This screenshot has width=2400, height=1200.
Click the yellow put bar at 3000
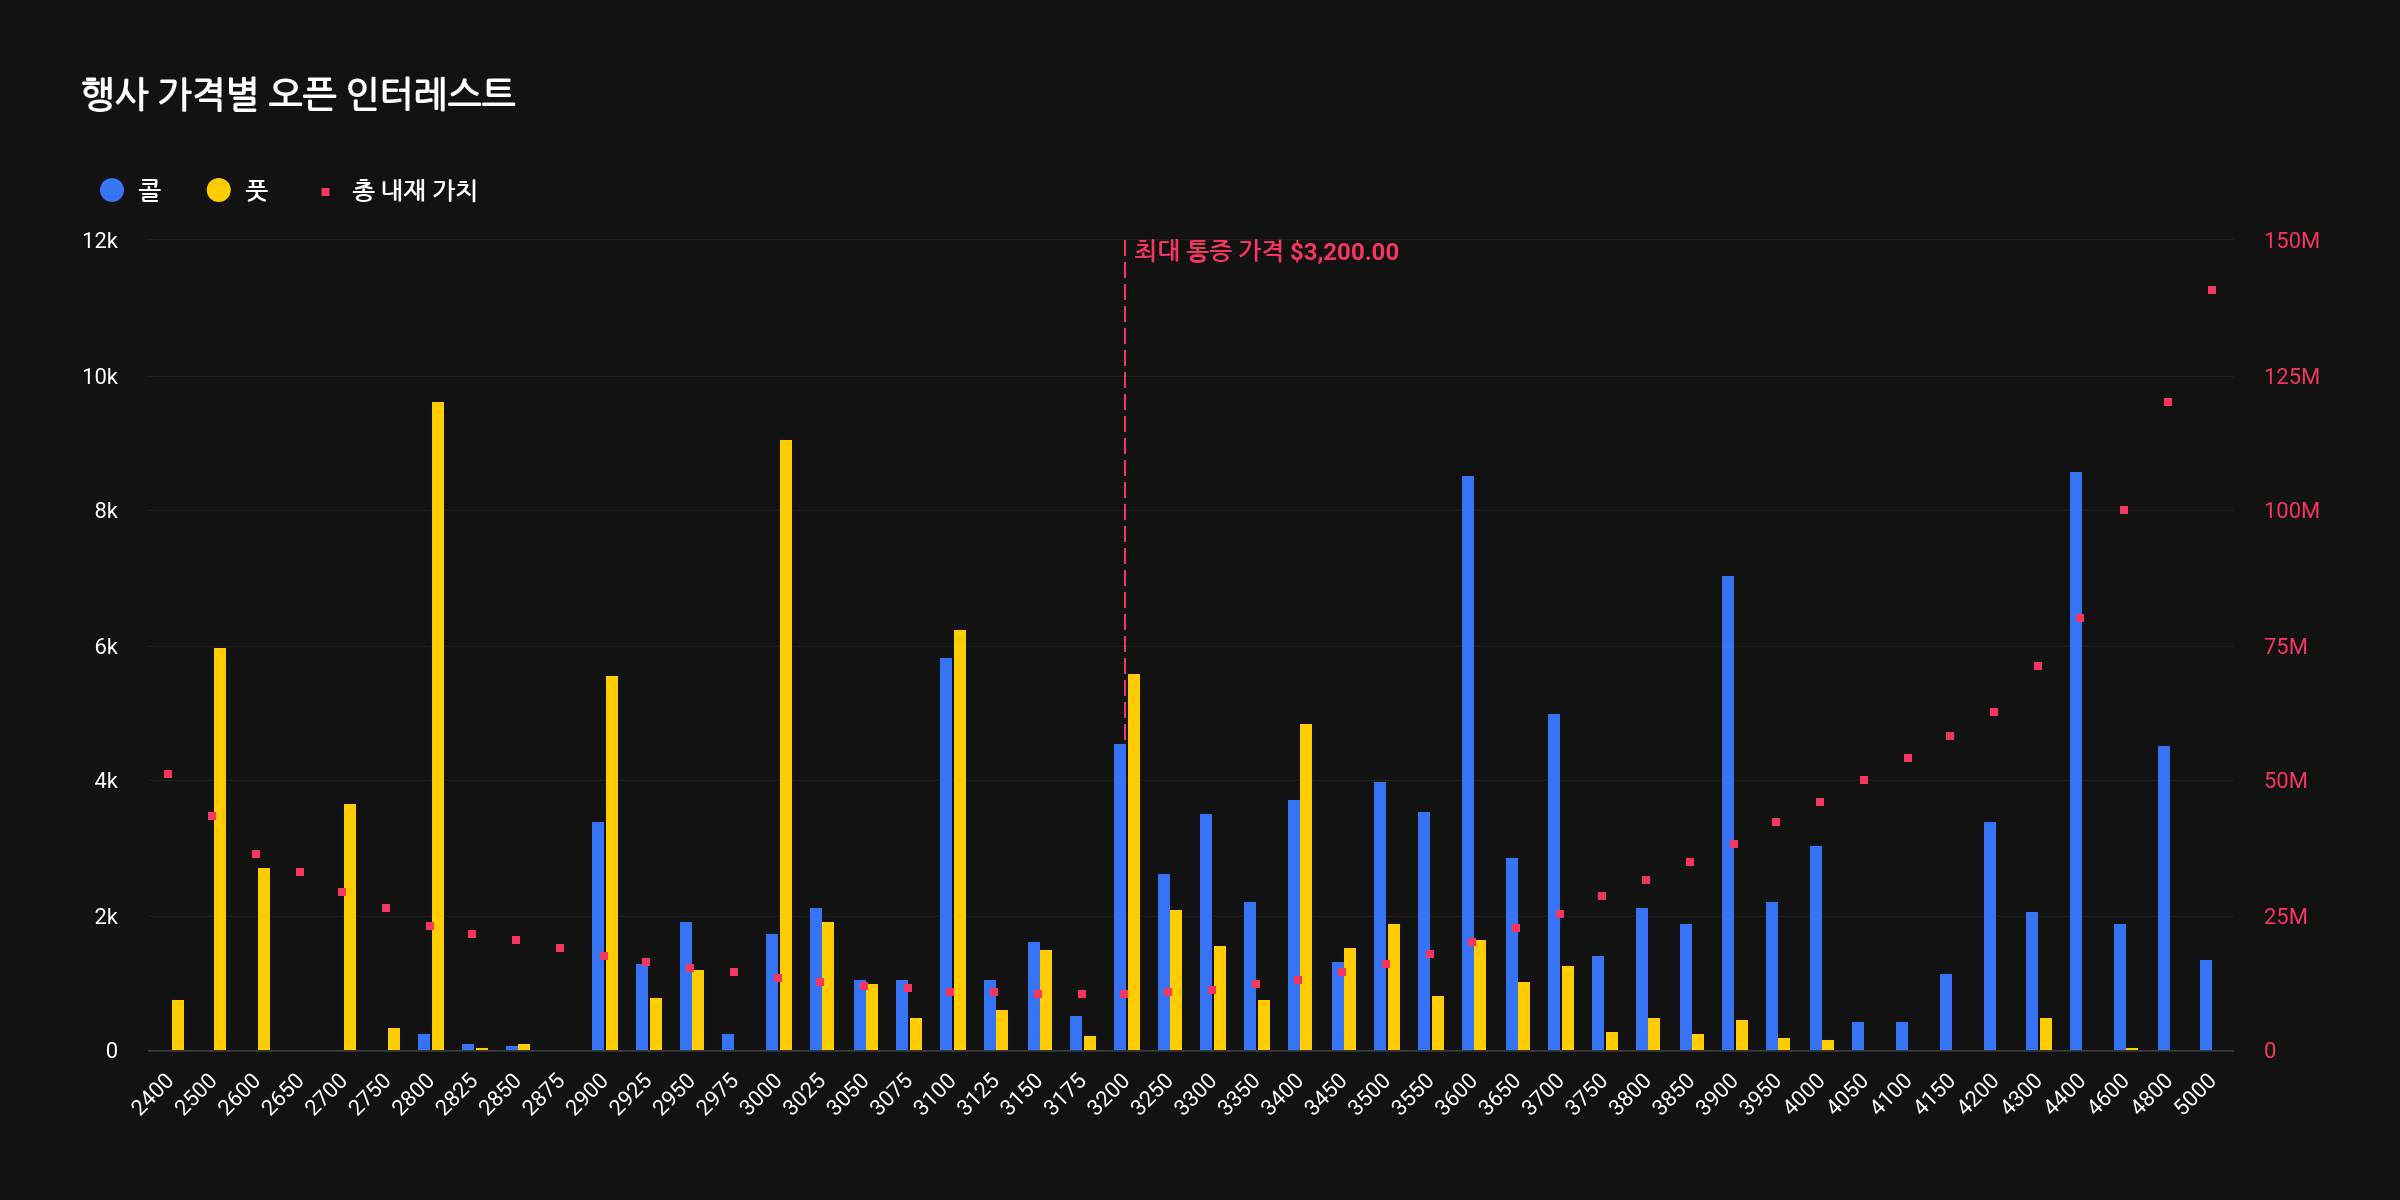(786, 745)
